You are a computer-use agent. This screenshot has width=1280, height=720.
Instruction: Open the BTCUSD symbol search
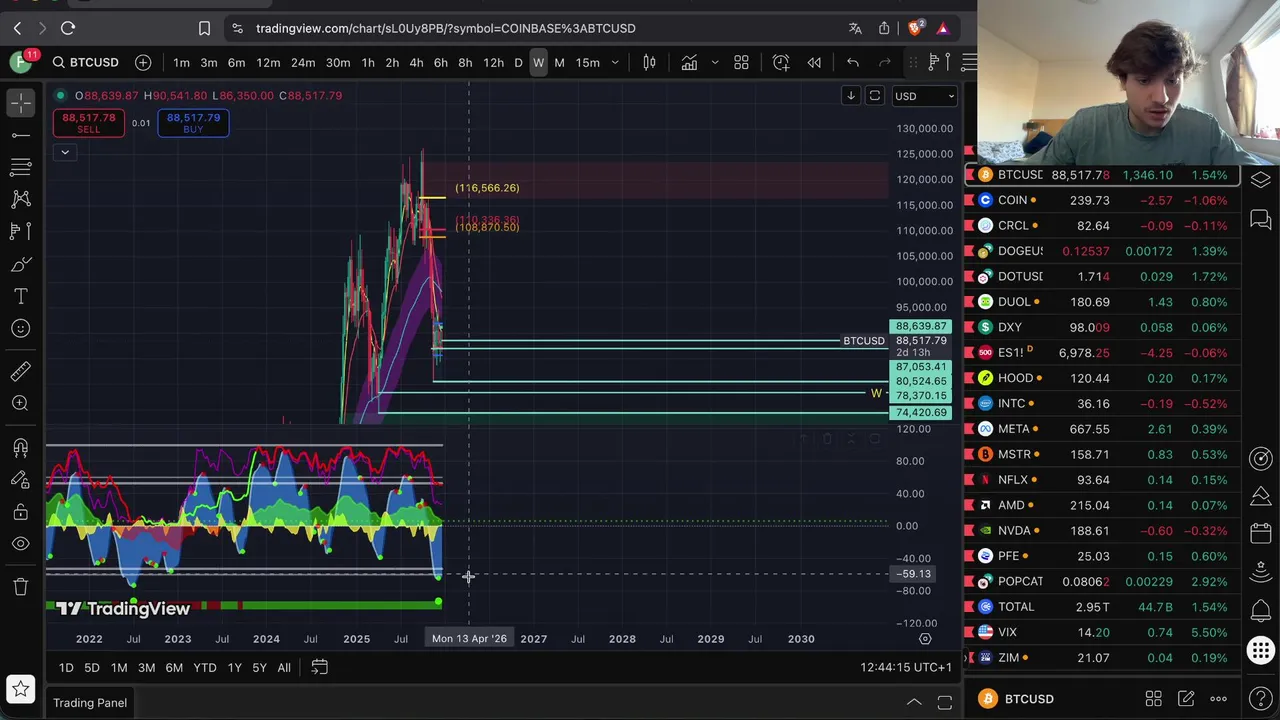pos(85,63)
